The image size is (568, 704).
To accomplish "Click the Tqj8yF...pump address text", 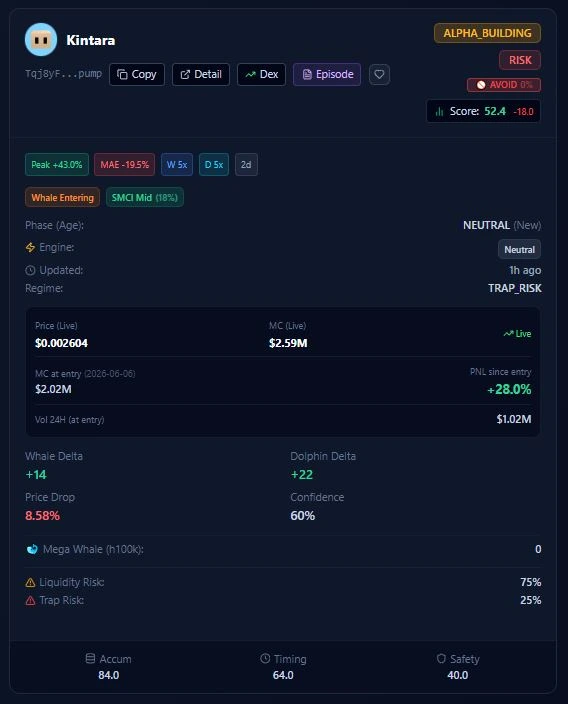I will click(x=63, y=74).
